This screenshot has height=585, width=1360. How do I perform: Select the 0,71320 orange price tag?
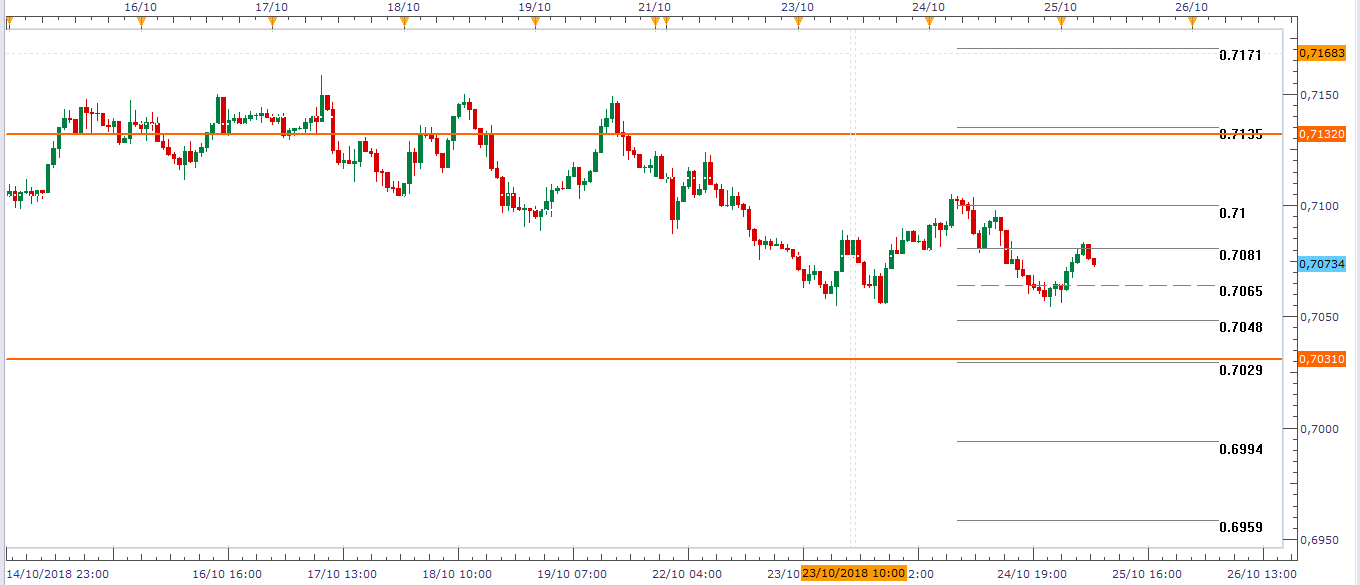coord(1321,134)
